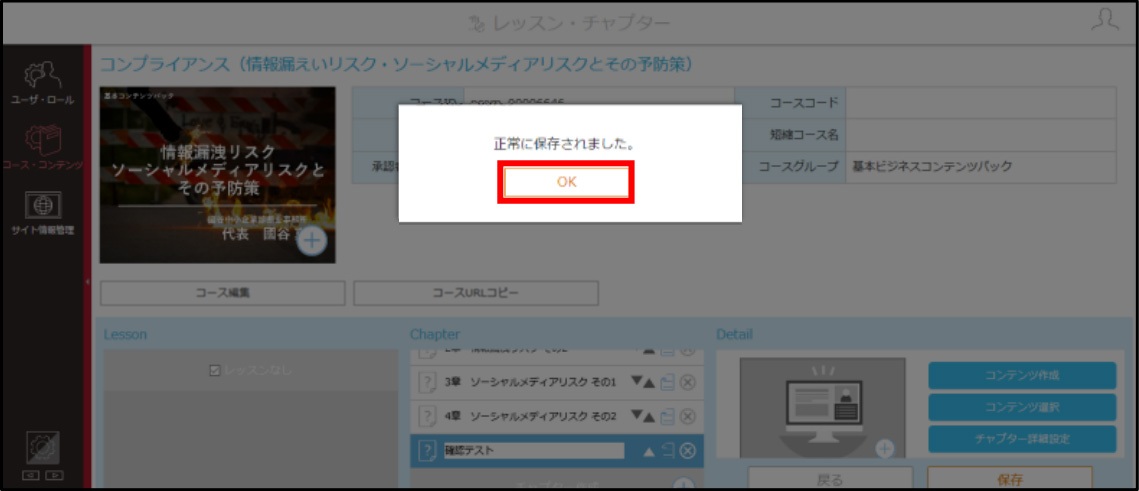Open the サイト情報管理 sidebar section

click(42, 214)
